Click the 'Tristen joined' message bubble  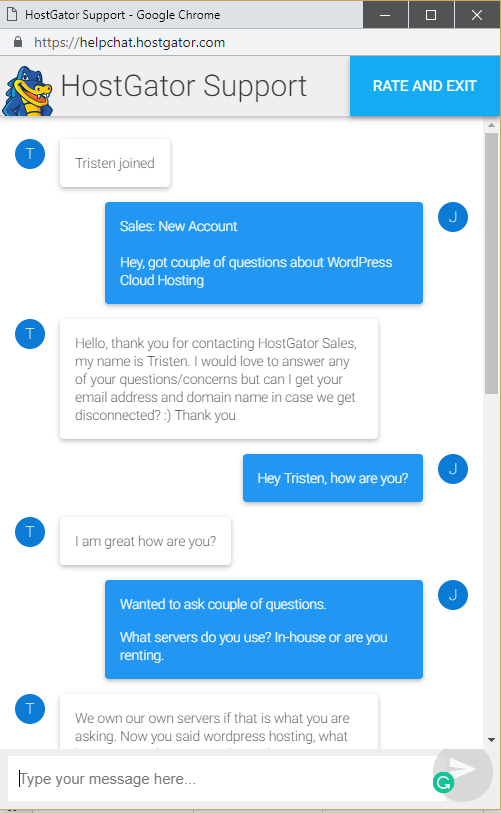pos(115,163)
